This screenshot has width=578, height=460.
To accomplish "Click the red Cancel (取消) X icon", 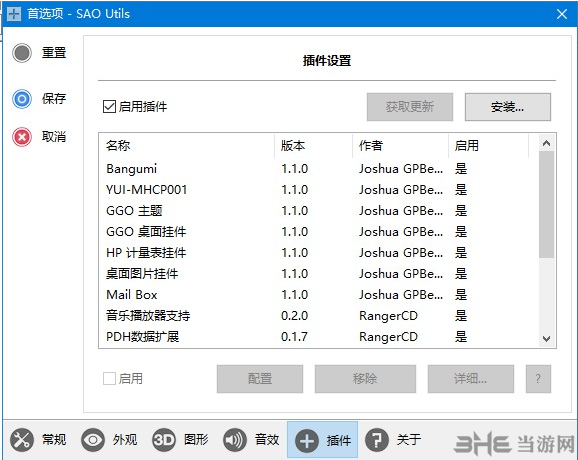I will tap(22, 137).
